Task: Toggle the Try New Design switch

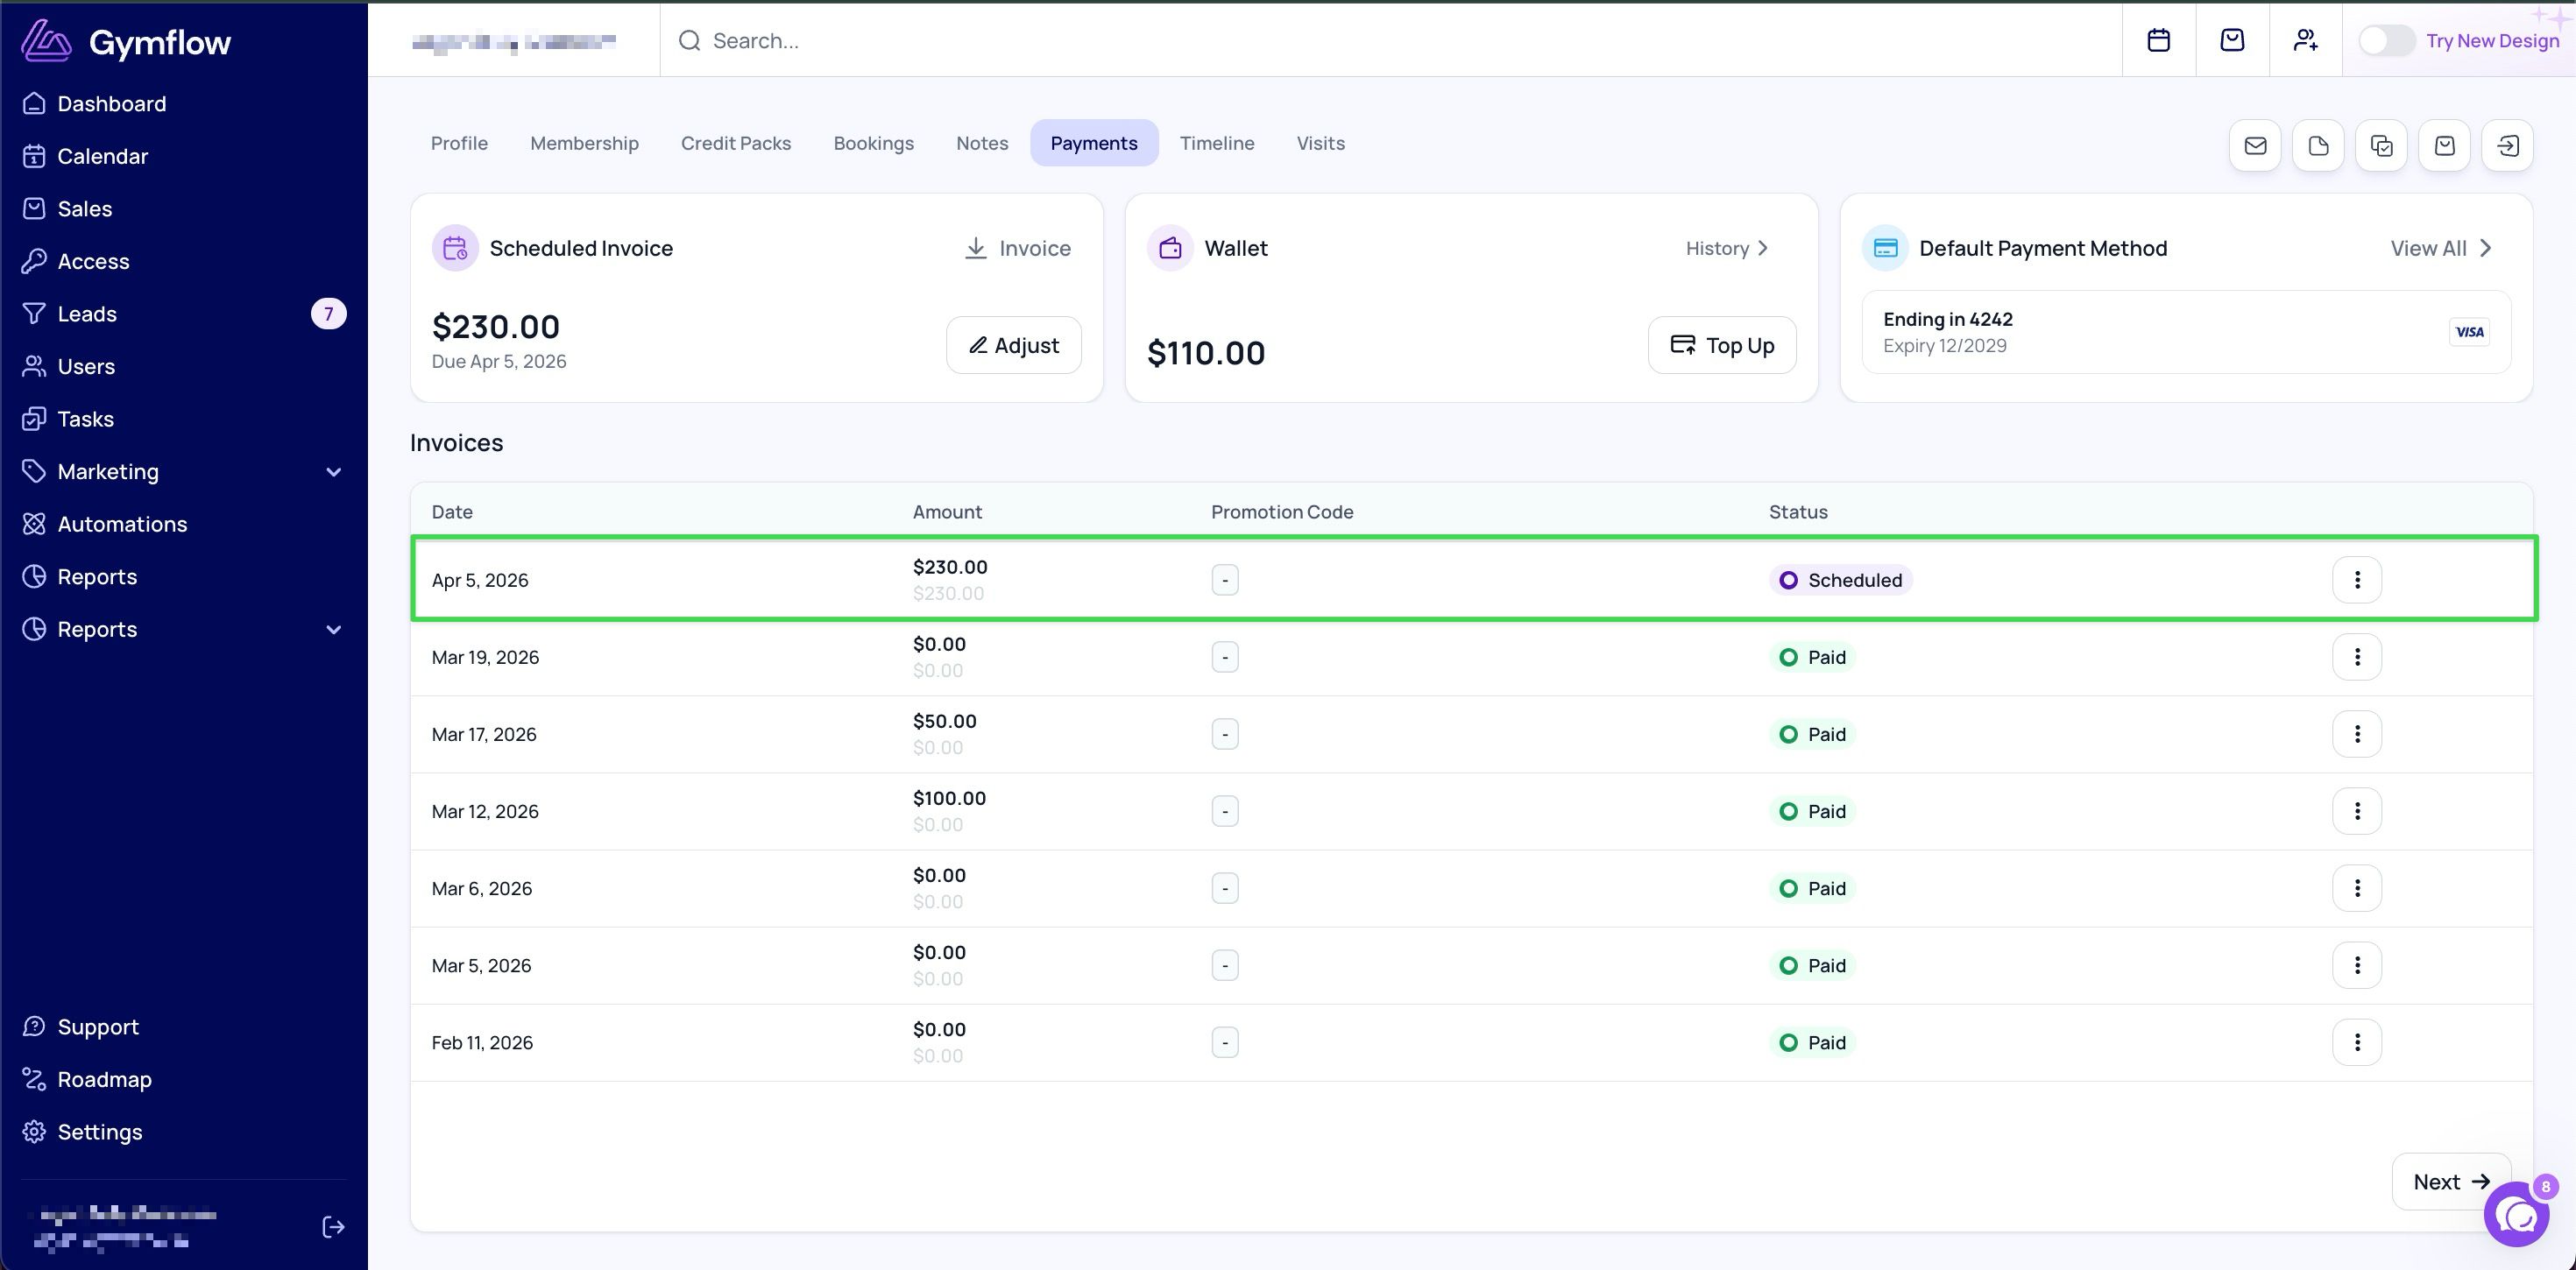Action: [2387, 41]
